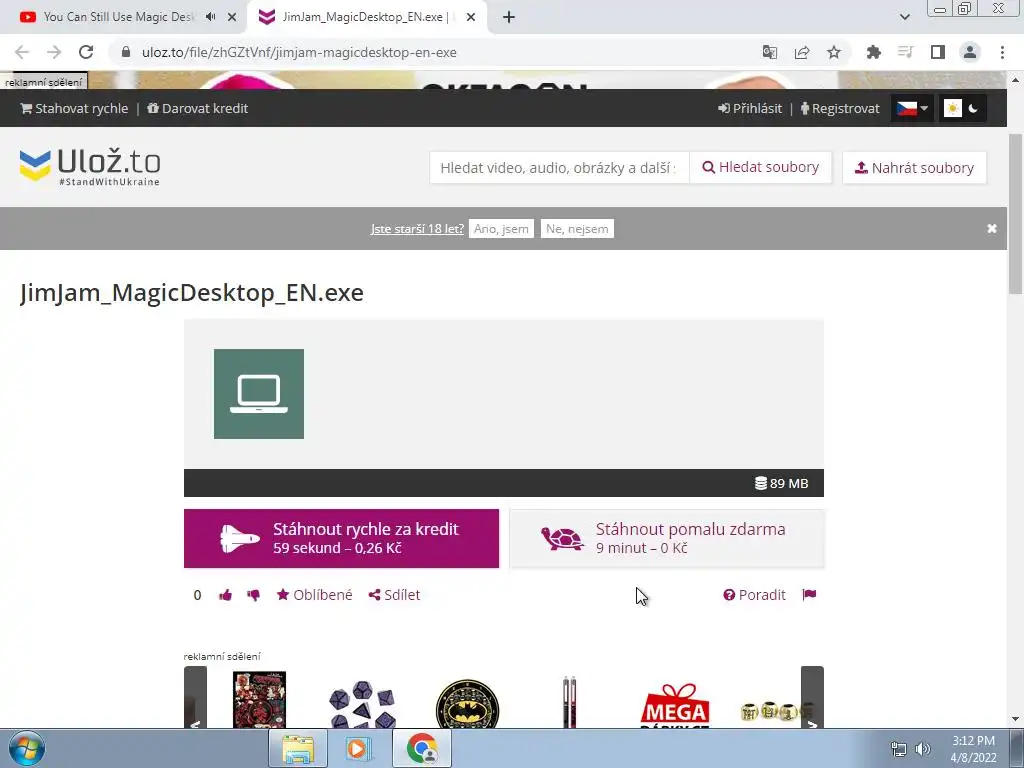Click the Chrome taskbar icon
This screenshot has height=768, width=1024.
[x=422, y=748]
